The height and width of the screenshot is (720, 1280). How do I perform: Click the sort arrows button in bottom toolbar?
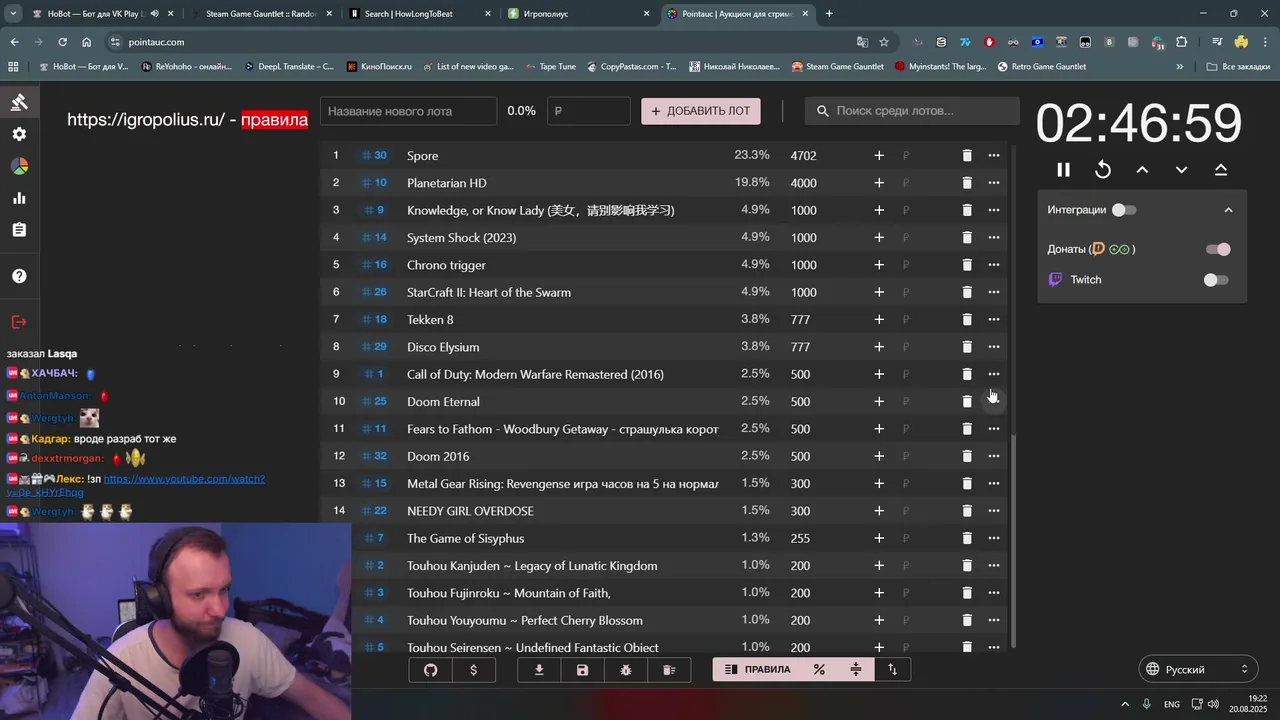point(892,670)
